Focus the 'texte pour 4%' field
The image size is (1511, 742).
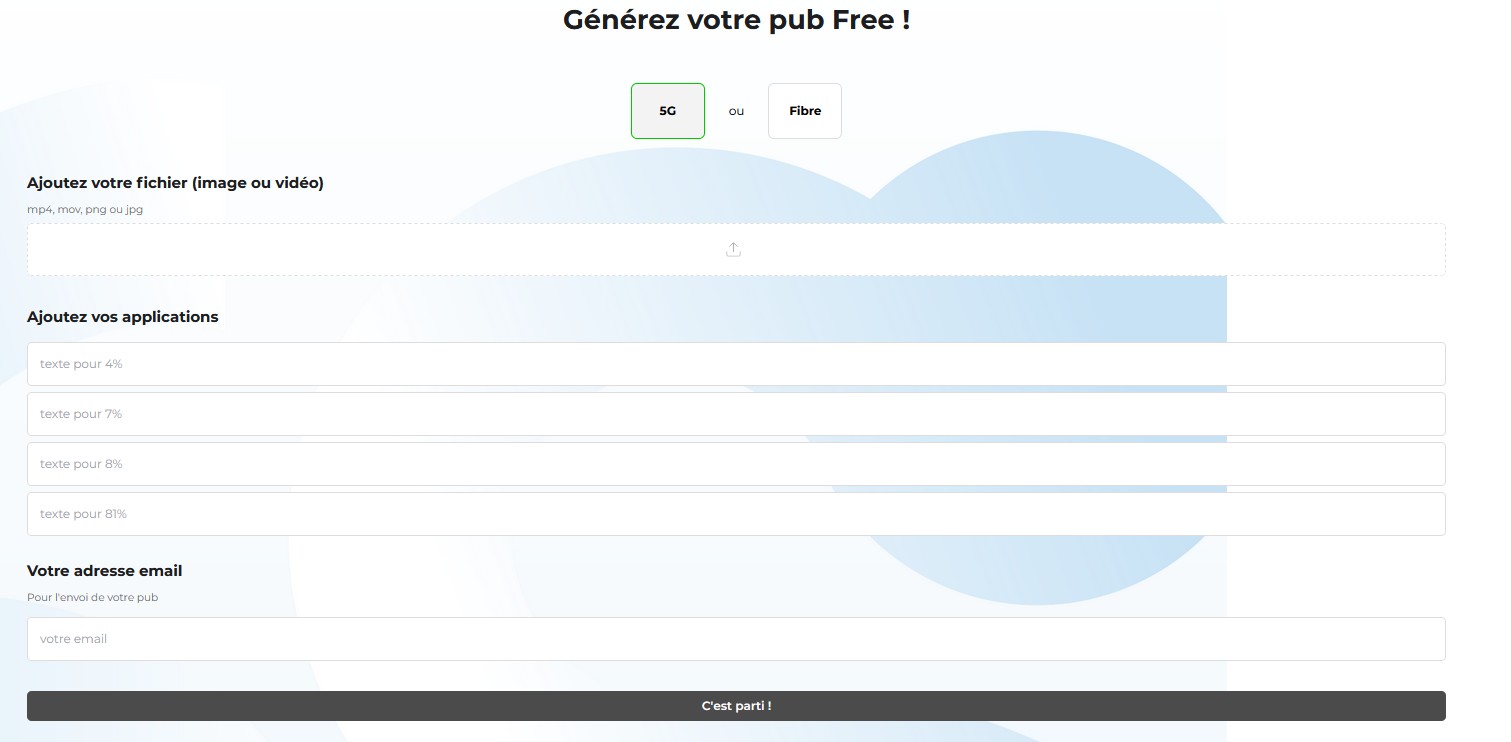coord(736,364)
